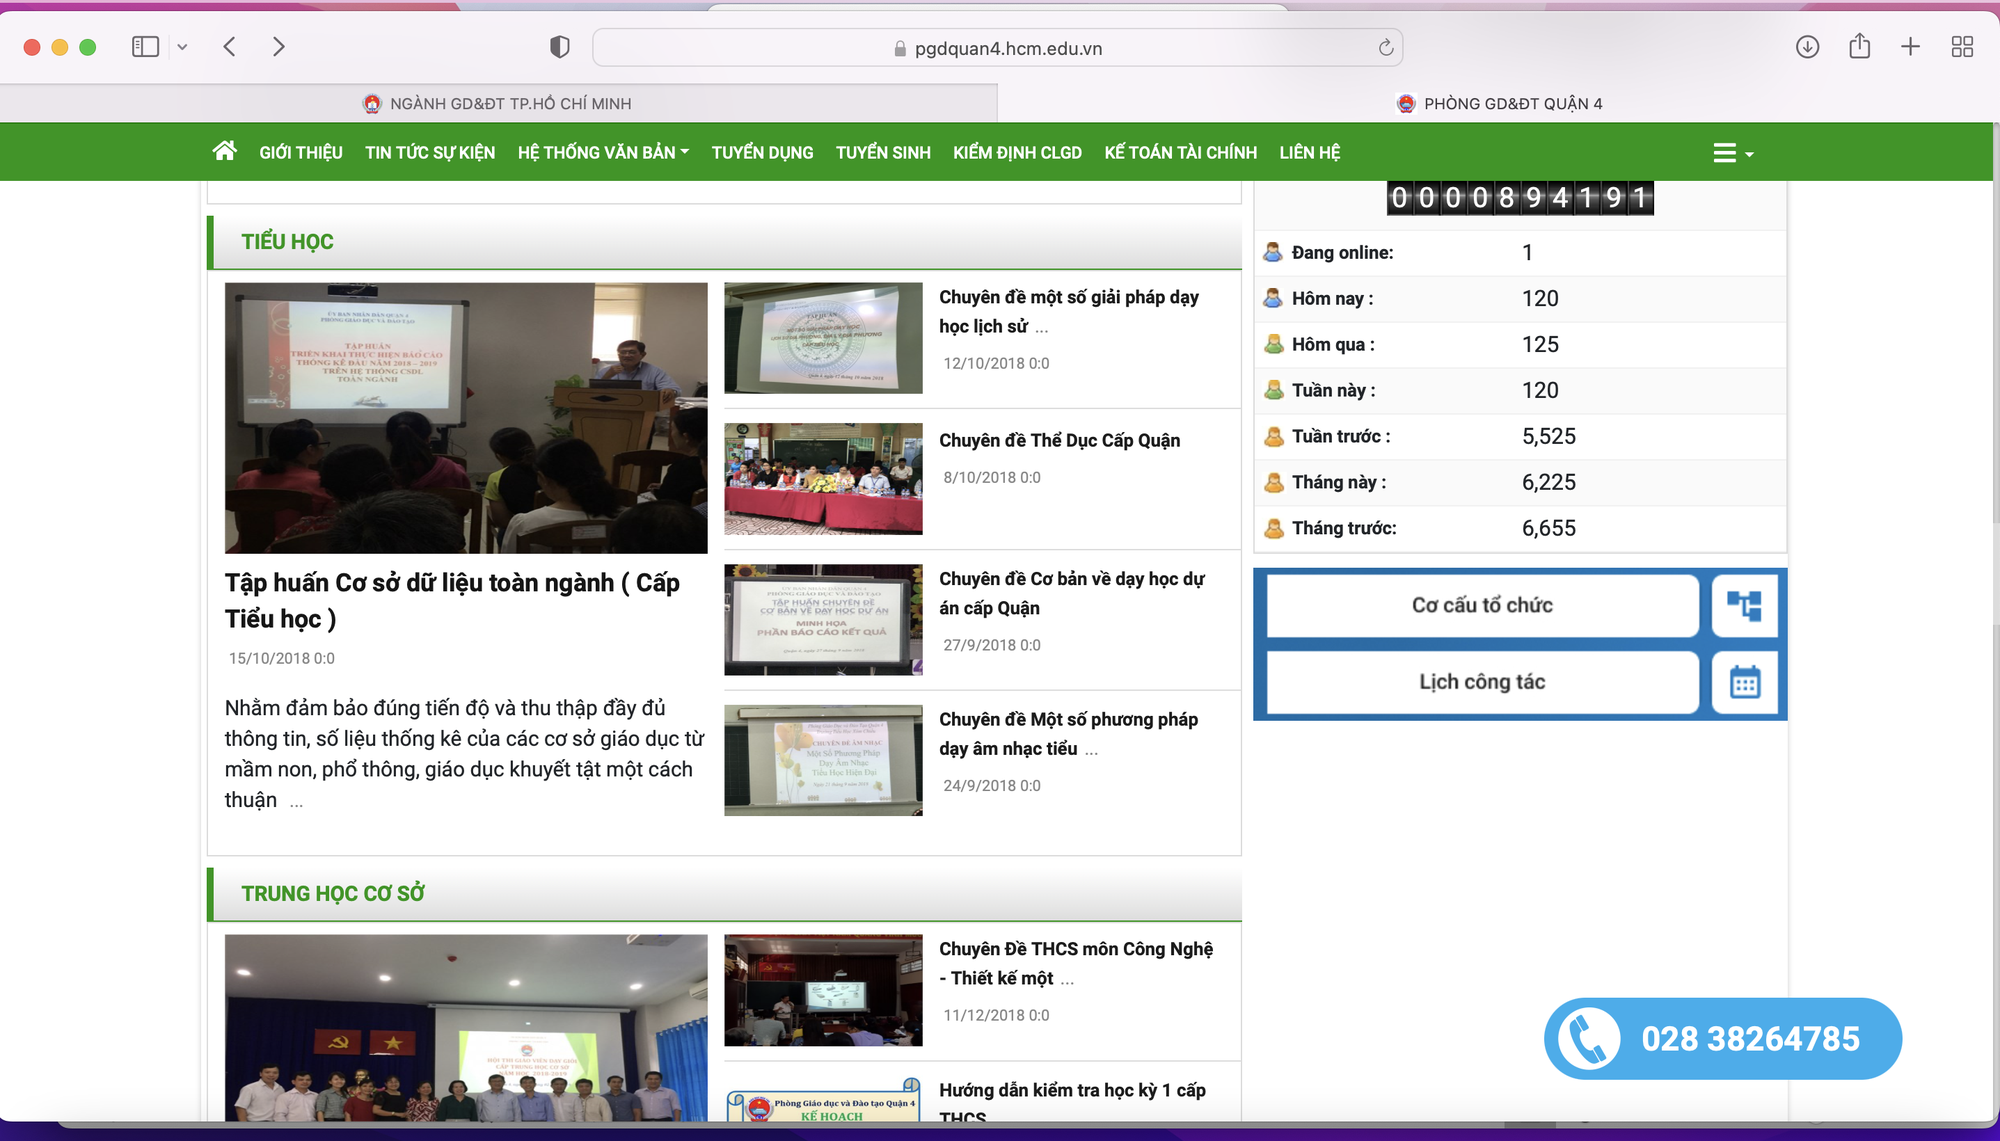The image size is (2000, 1141).
Task: Go back with the Safari back arrow
Action: click(x=230, y=47)
